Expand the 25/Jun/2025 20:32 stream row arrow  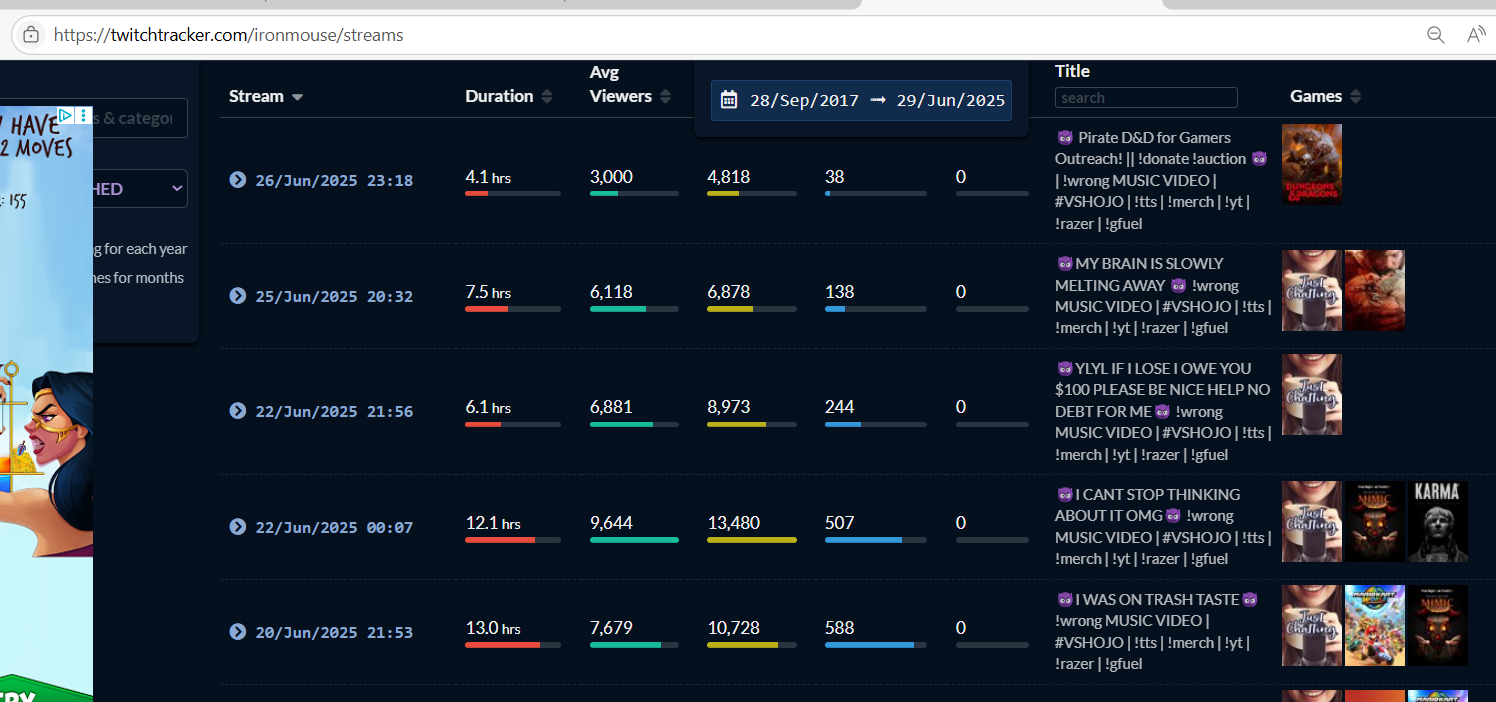coord(238,296)
